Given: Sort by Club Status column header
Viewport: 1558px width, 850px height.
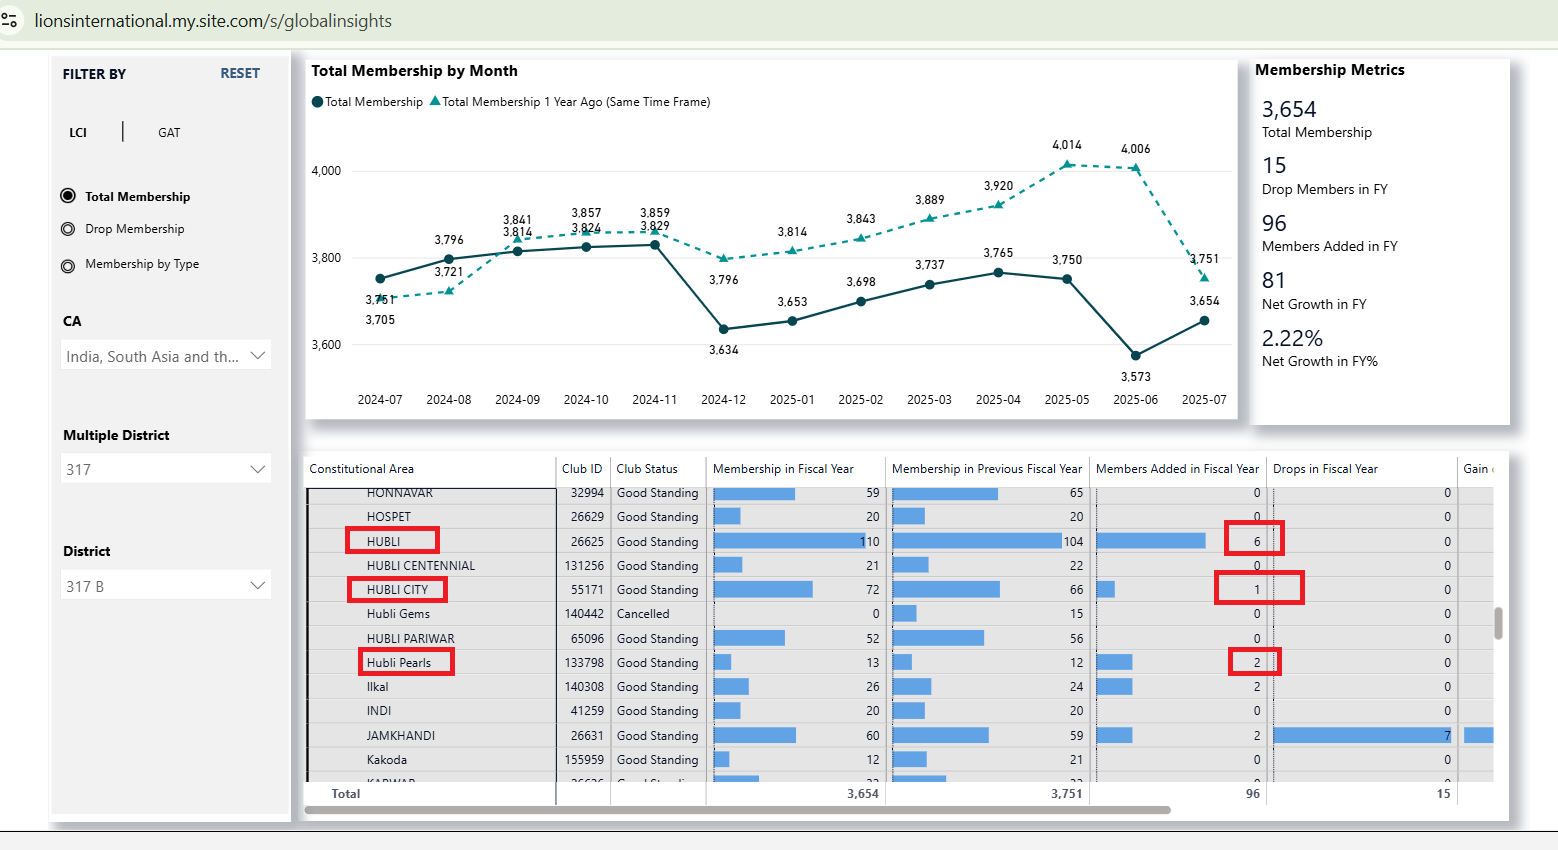Looking at the screenshot, I should click(647, 469).
